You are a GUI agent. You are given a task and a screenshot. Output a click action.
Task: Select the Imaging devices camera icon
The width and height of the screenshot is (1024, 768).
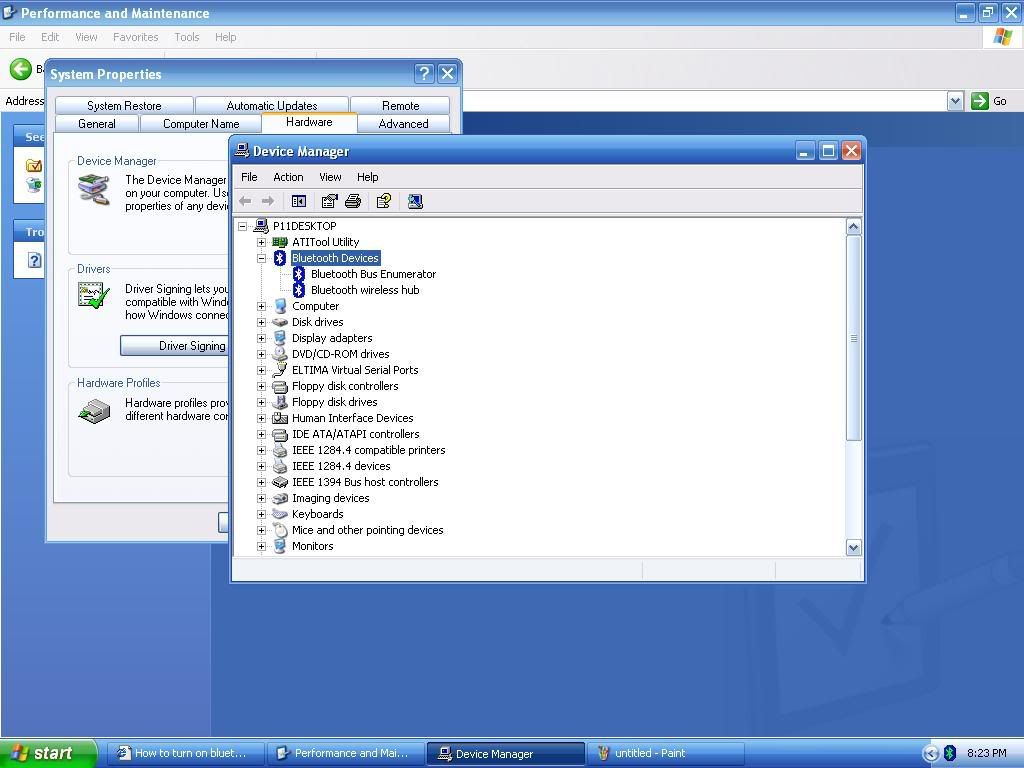(280, 498)
